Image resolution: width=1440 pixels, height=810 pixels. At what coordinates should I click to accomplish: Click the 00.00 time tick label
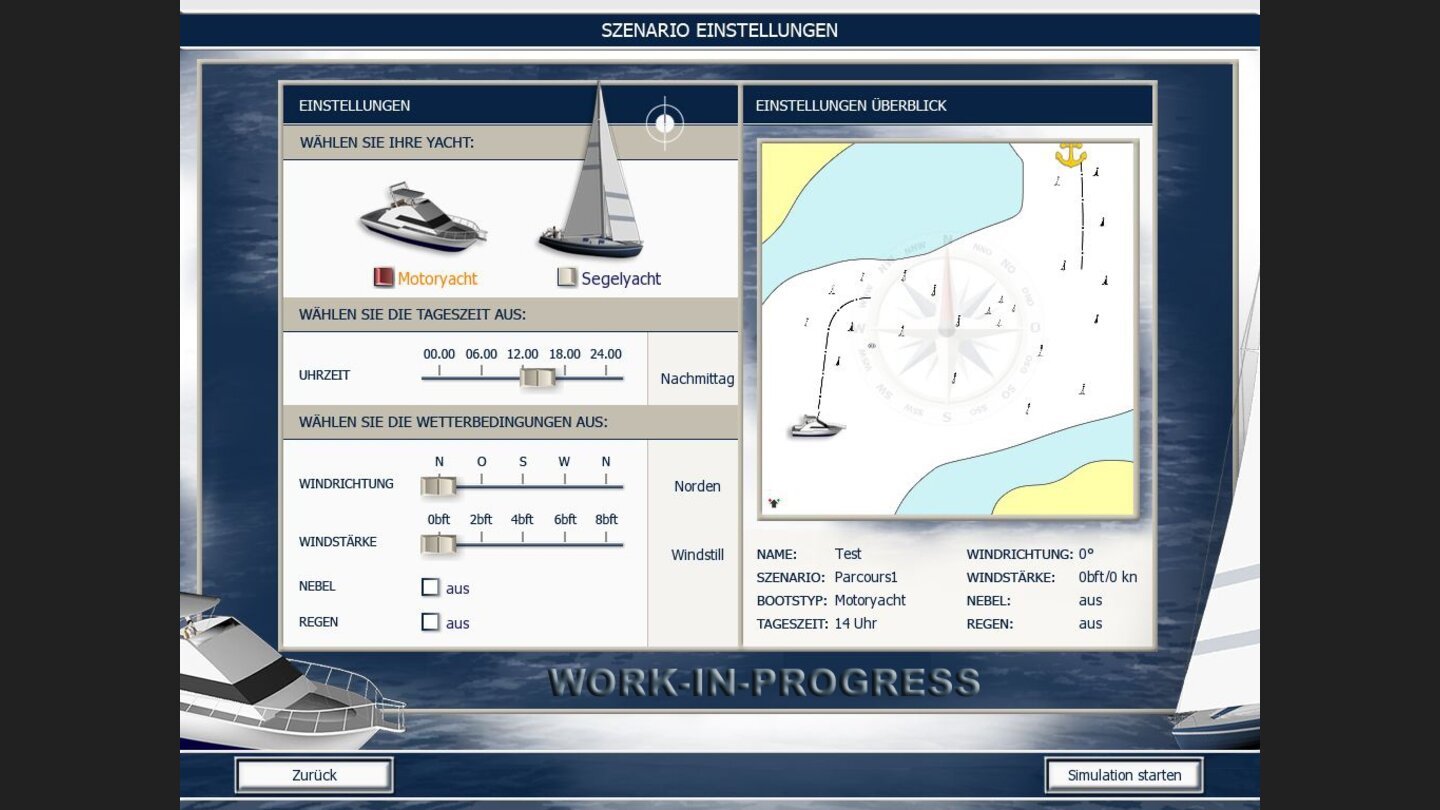[x=439, y=354]
